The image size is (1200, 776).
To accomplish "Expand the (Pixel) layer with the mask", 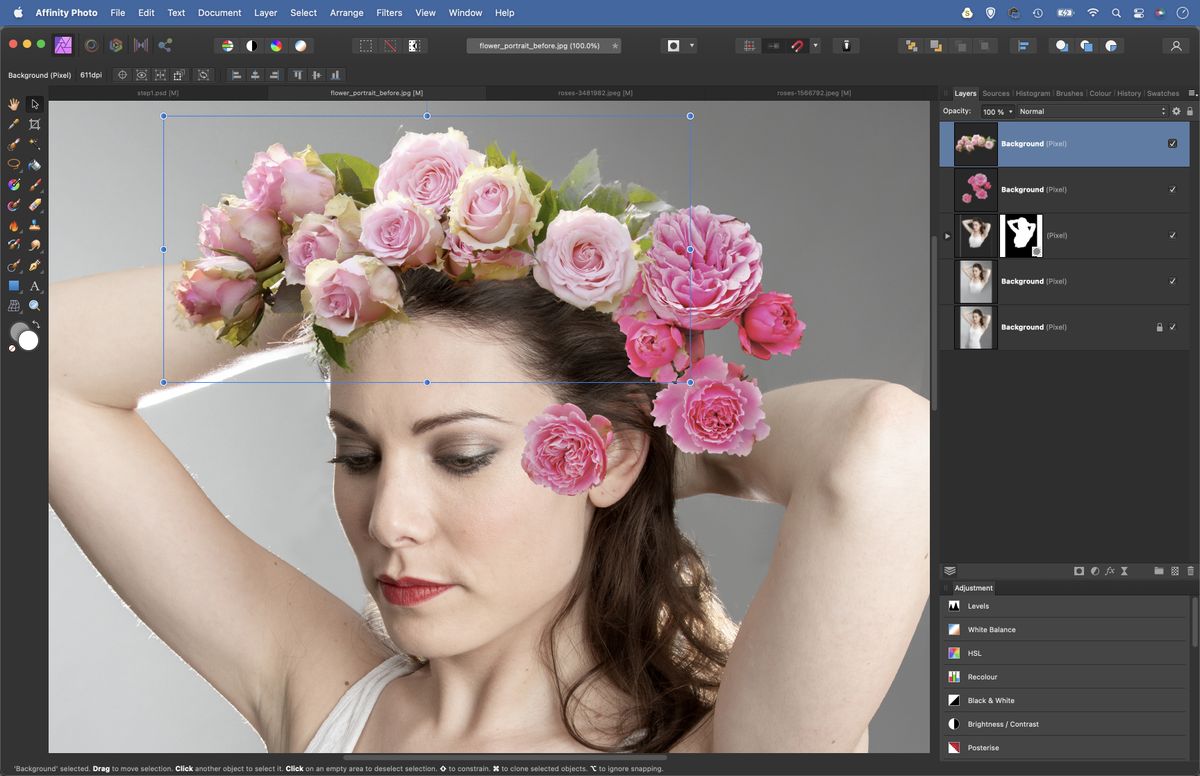I will (946, 235).
